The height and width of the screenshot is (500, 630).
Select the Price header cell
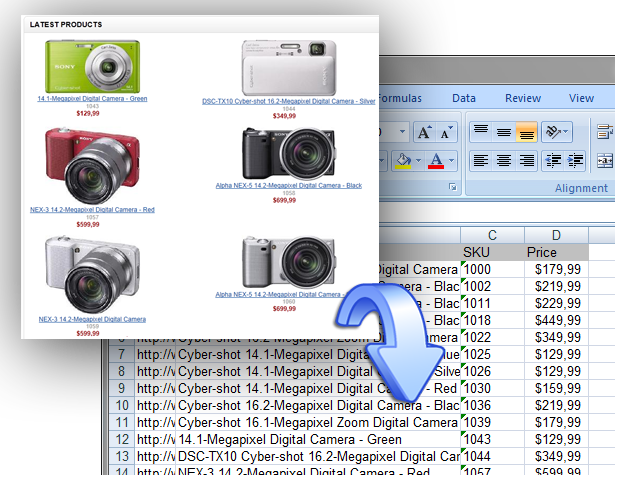pyautogui.click(x=556, y=252)
